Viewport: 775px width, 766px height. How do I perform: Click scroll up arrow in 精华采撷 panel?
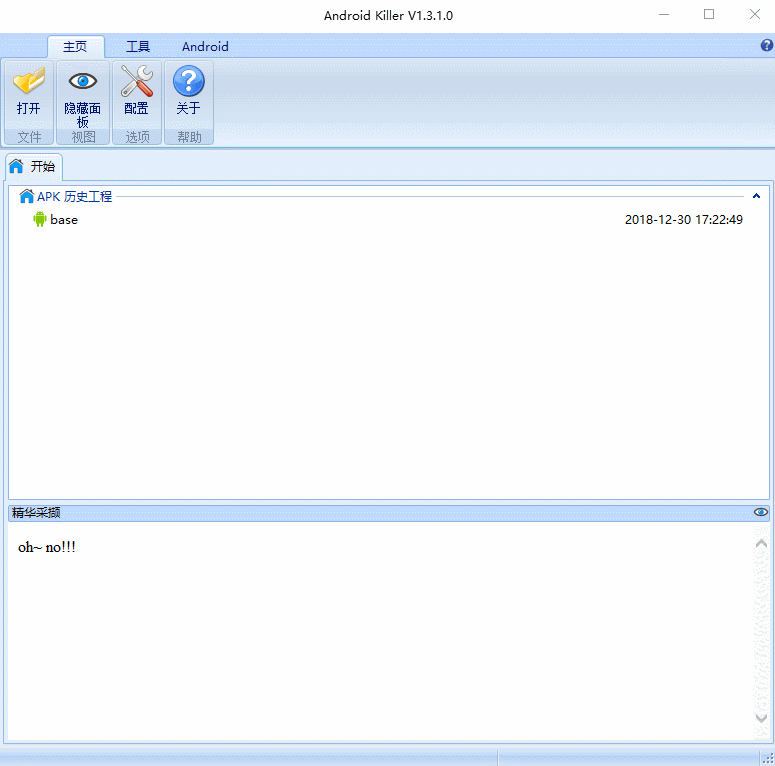tap(761, 544)
